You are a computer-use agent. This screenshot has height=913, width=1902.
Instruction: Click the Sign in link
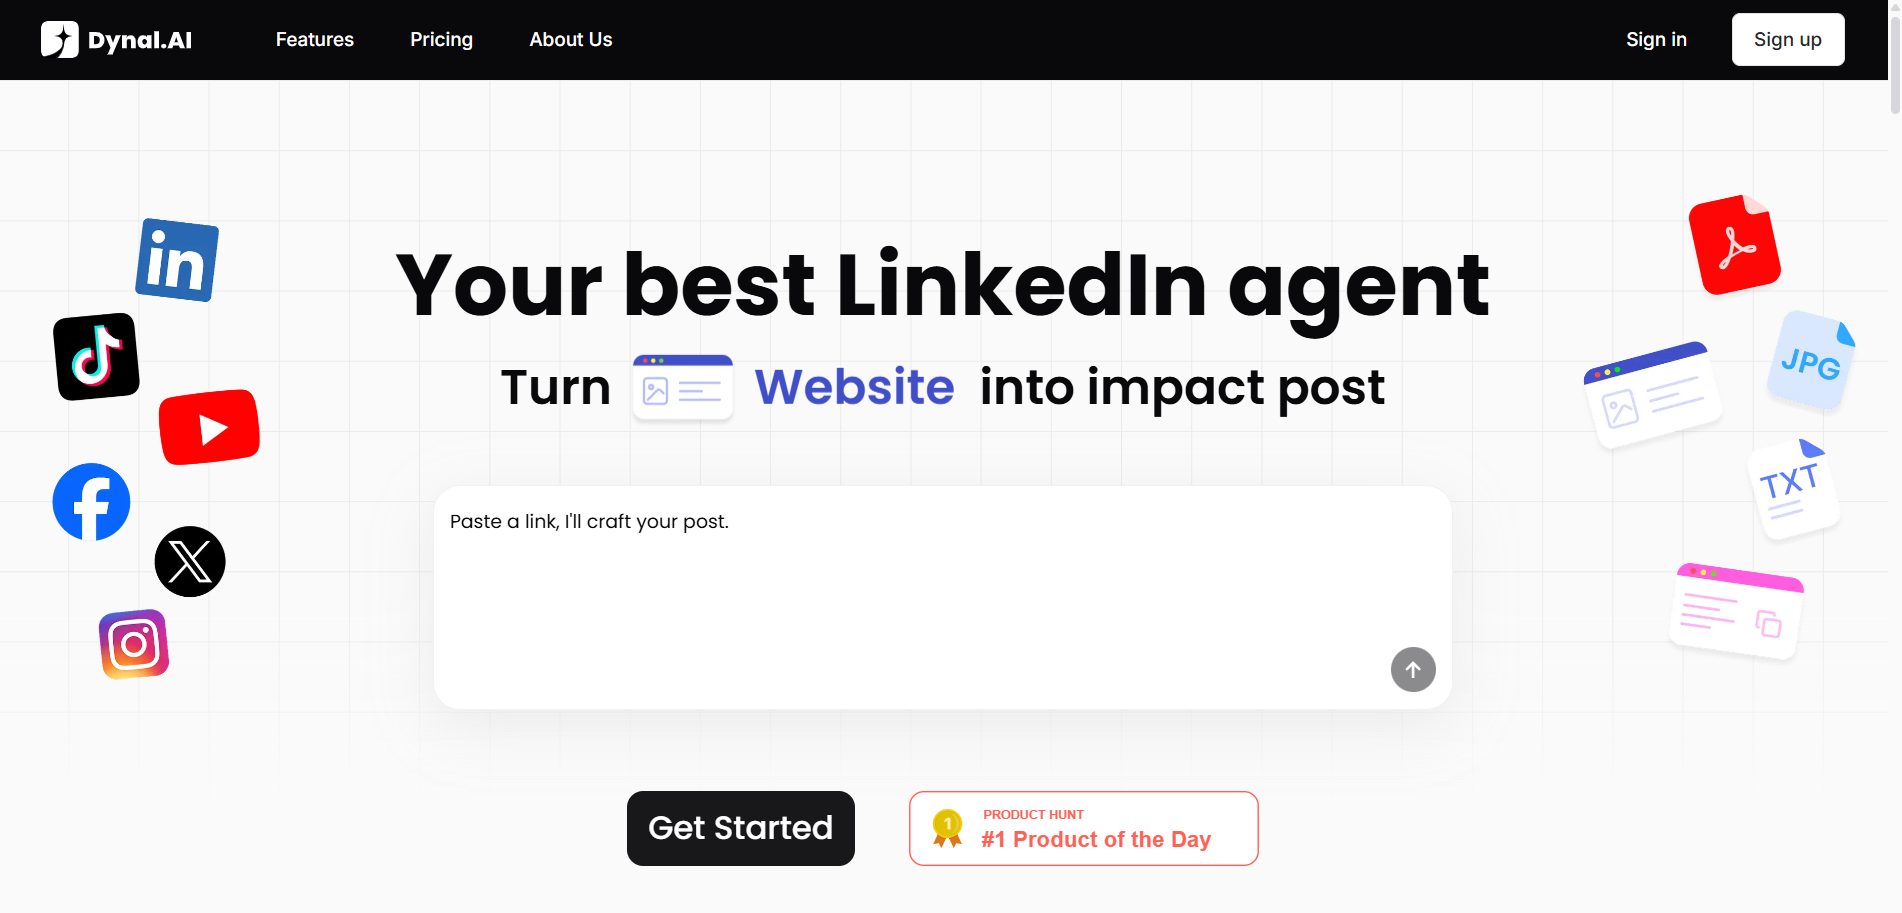pos(1656,39)
